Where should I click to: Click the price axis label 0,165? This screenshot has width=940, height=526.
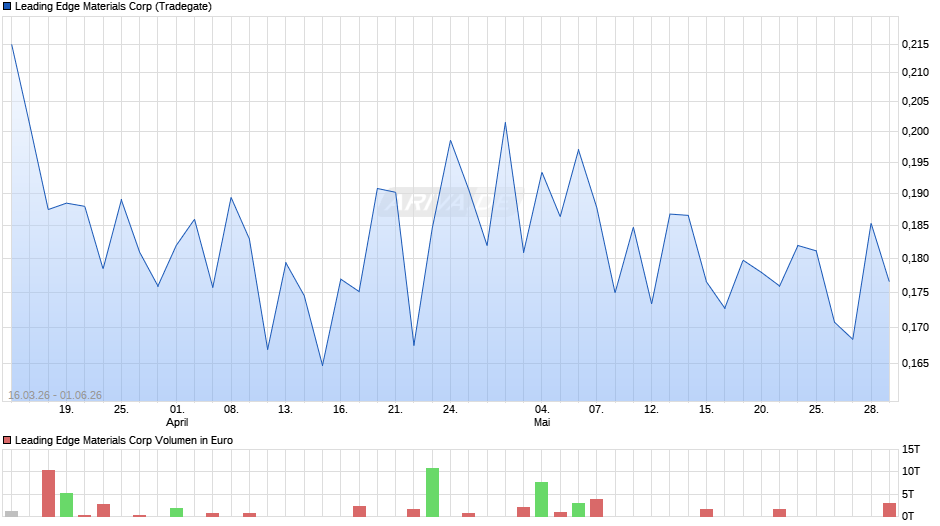tap(915, 363)
